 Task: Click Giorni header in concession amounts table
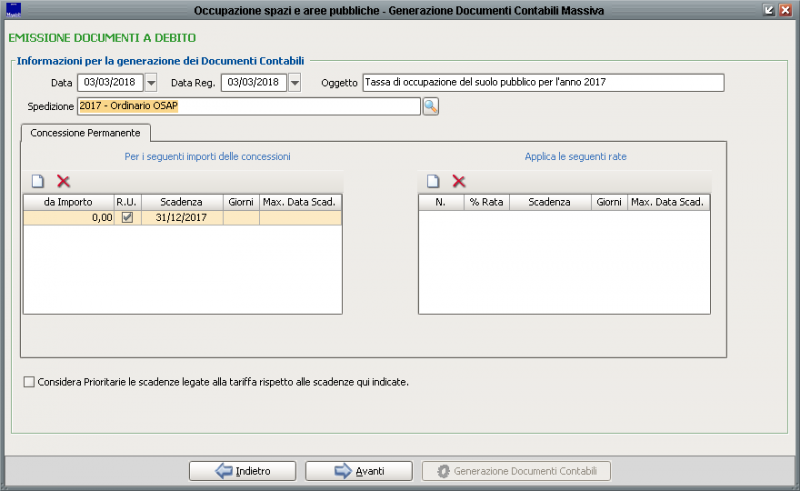(241, 202)
